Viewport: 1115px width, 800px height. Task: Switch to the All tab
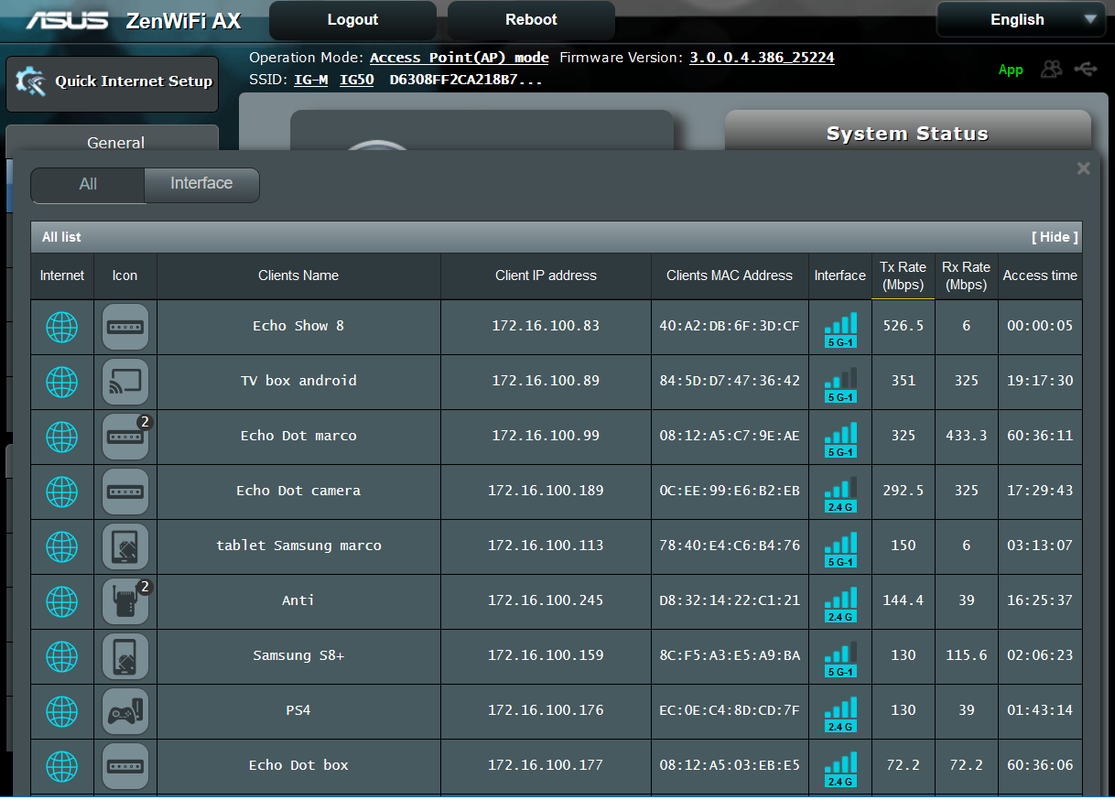click(88, 184)
